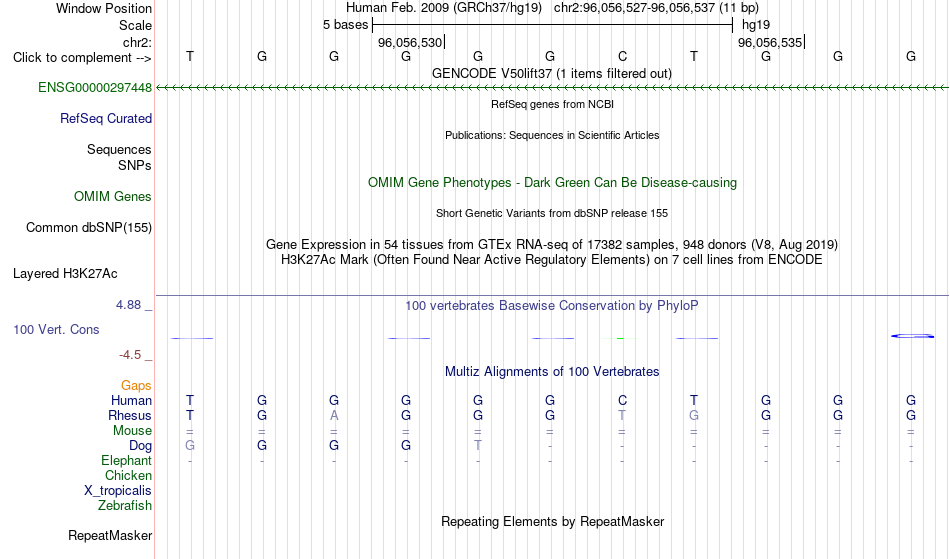Click the Mouse alignment row label
This screenshot has width=950, height=559.
(132, 431)
